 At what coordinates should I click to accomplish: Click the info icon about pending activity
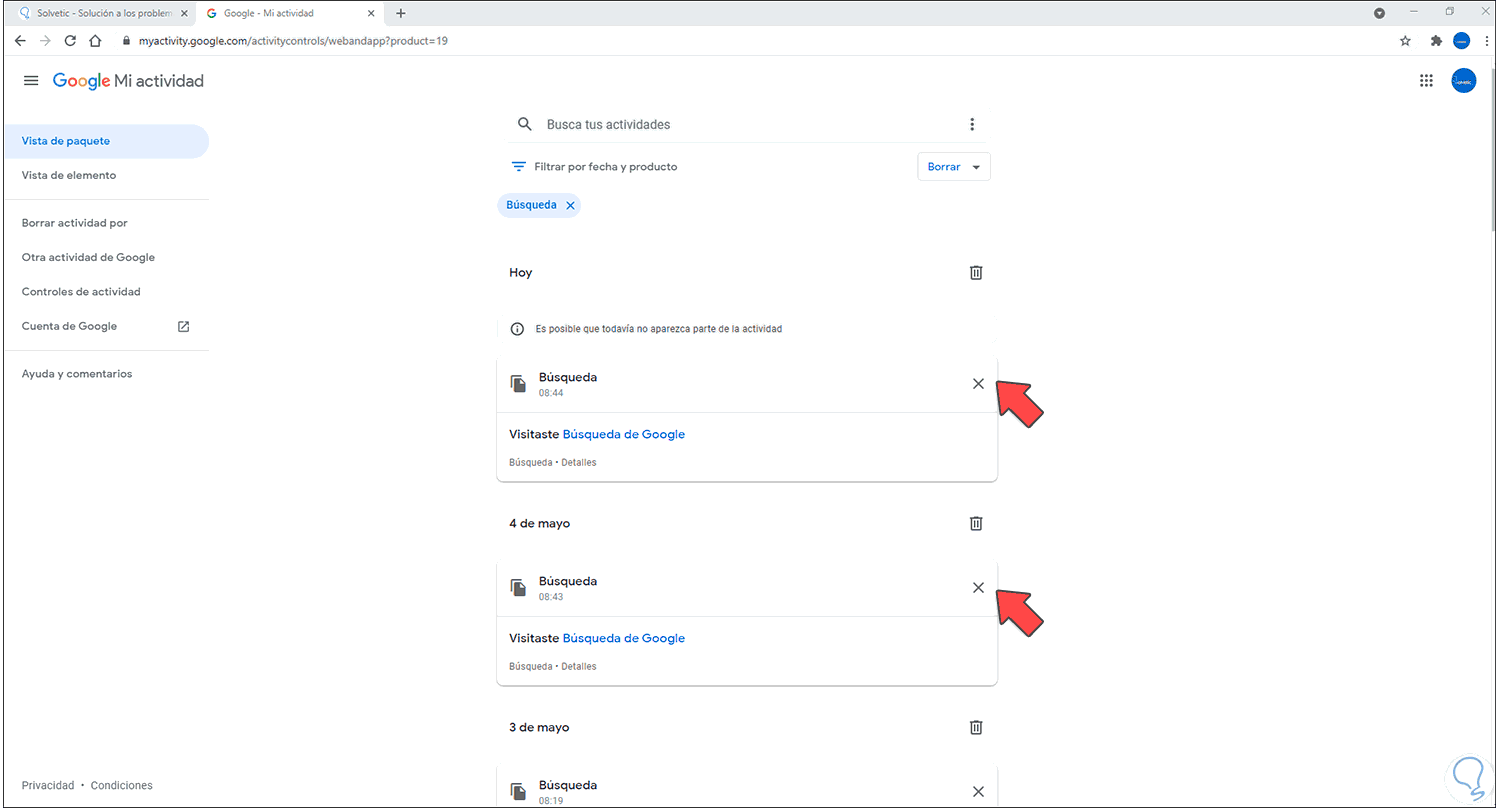coord(516,328)
